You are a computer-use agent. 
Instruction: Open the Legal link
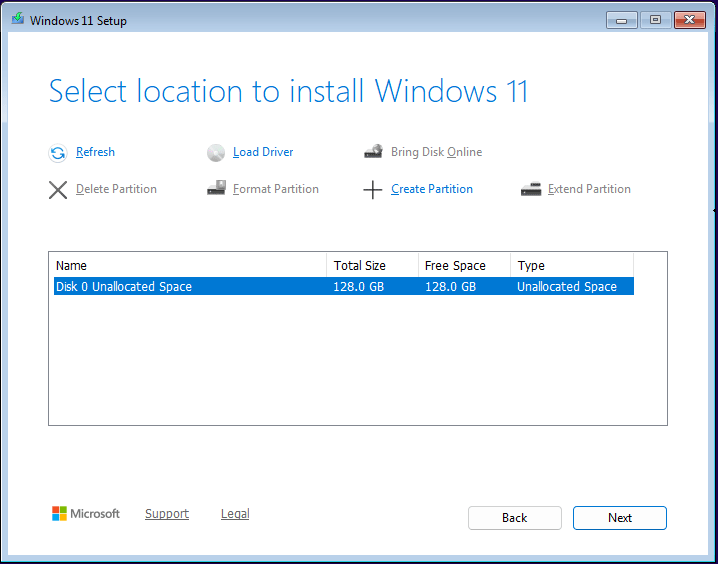(235, 514)
